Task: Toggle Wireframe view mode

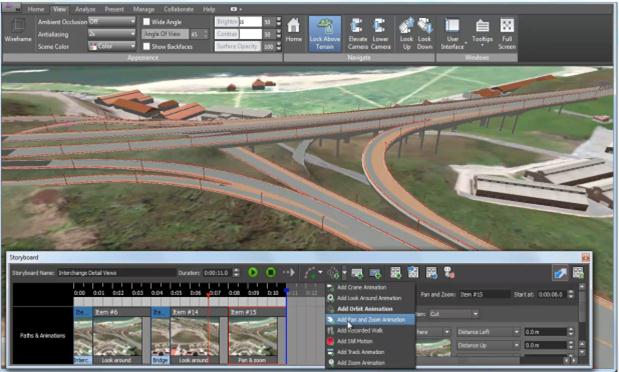Action: pyautogui.click(x=18, y=30)
